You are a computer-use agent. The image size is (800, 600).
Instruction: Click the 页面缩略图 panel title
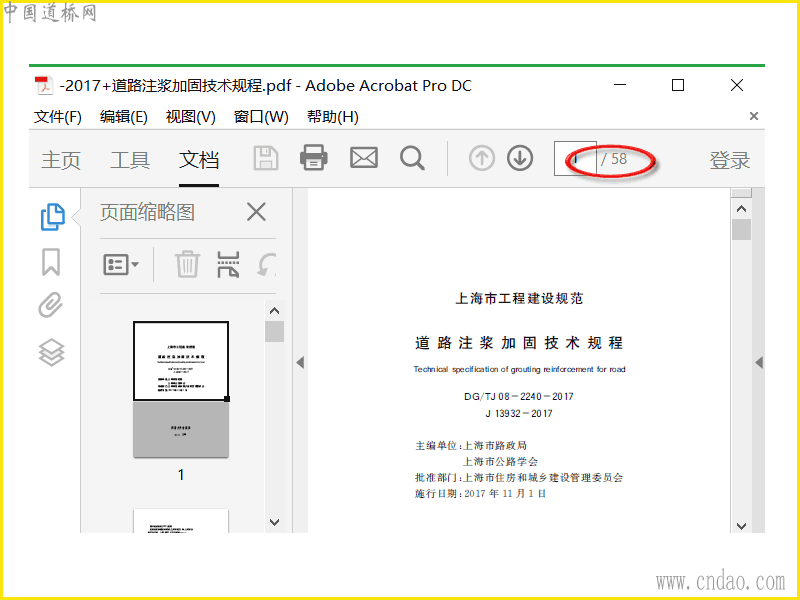[x=147, y=212]
